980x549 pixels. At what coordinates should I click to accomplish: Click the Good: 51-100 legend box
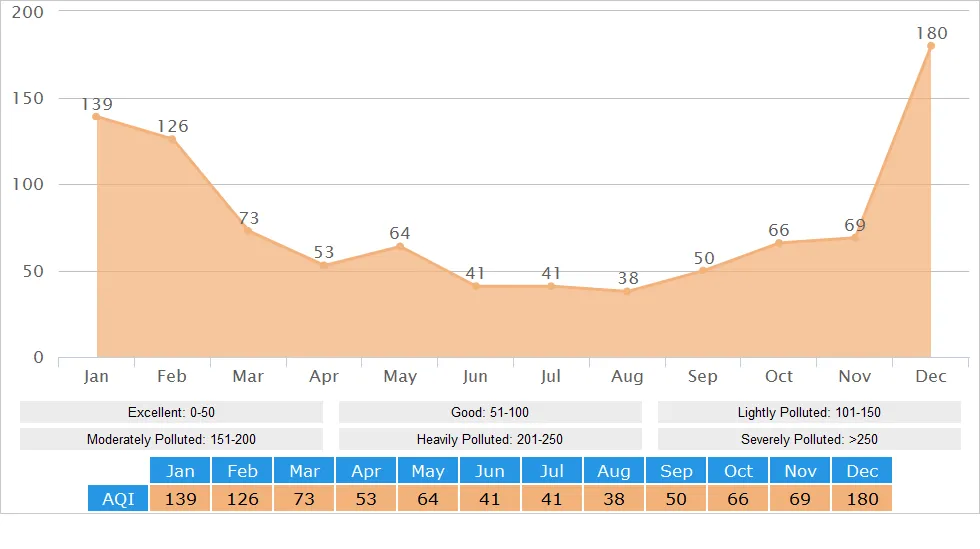(490, 412)
